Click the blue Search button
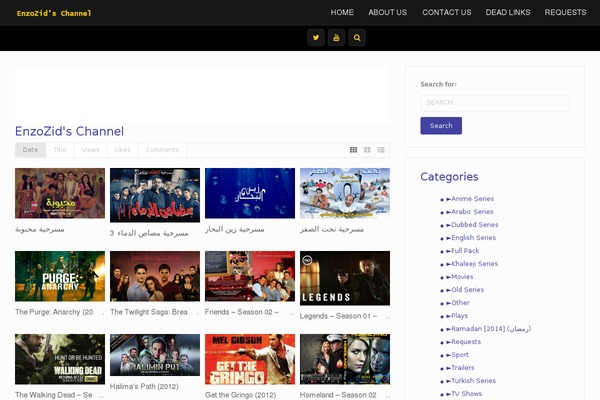The height and width of the screenshot is (400, 600). click(x=441, y=126)
